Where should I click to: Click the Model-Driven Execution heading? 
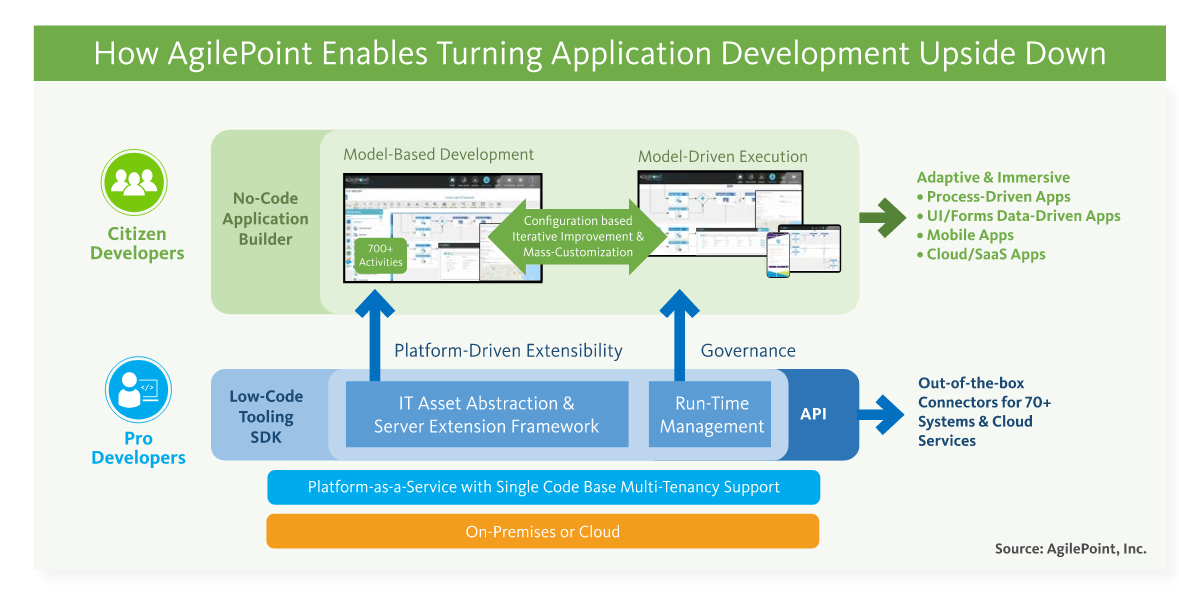coord(723,156)
